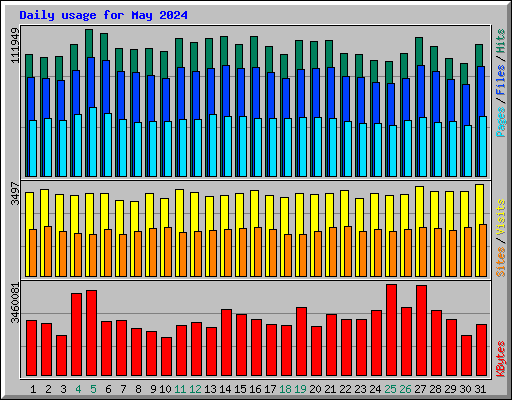The image size is (512, 400).
Task: Click the cyan Pages bar for day 13
Action: coord(213,145)
